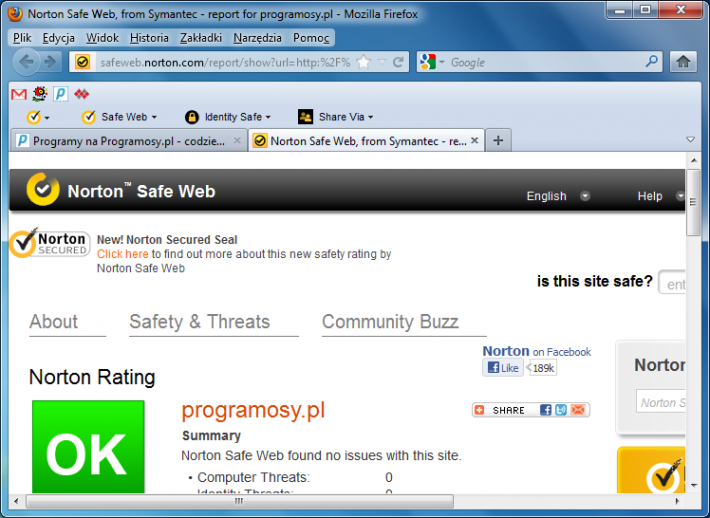Image resolution: width=710 pixels, height=518 pixels.
Task: Click the Norton Secured seal image
Action: point(50,243)
